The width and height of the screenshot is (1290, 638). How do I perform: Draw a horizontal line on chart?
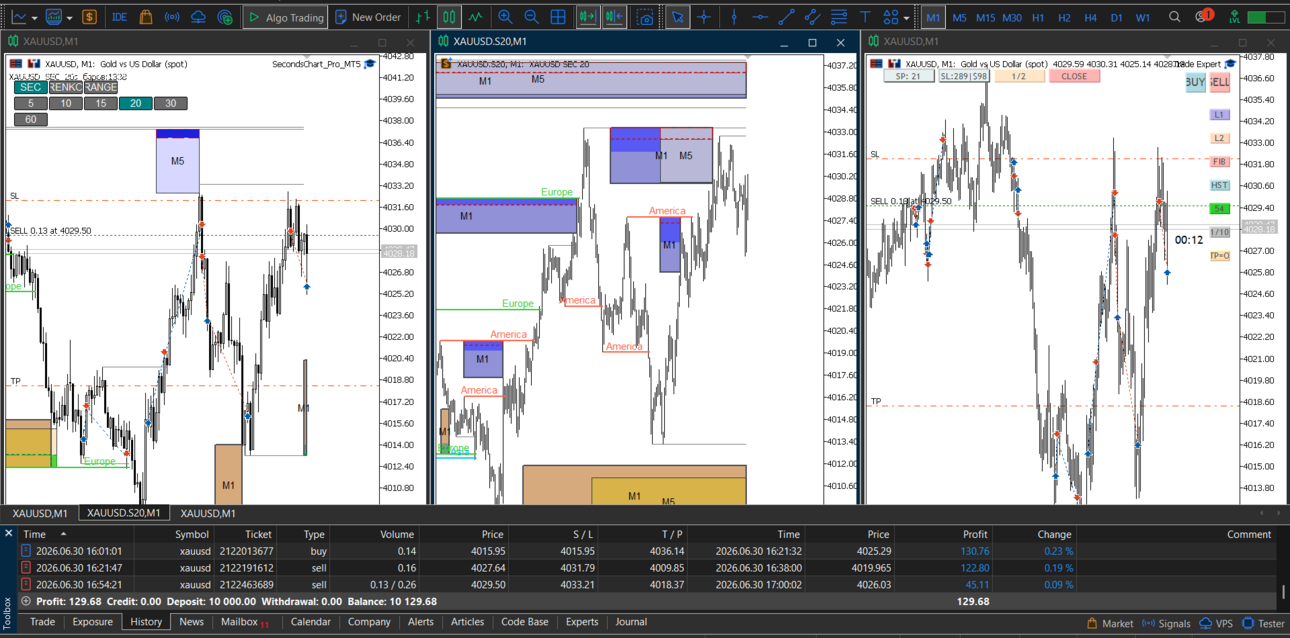pyautogui.click(x=761, y=17)
